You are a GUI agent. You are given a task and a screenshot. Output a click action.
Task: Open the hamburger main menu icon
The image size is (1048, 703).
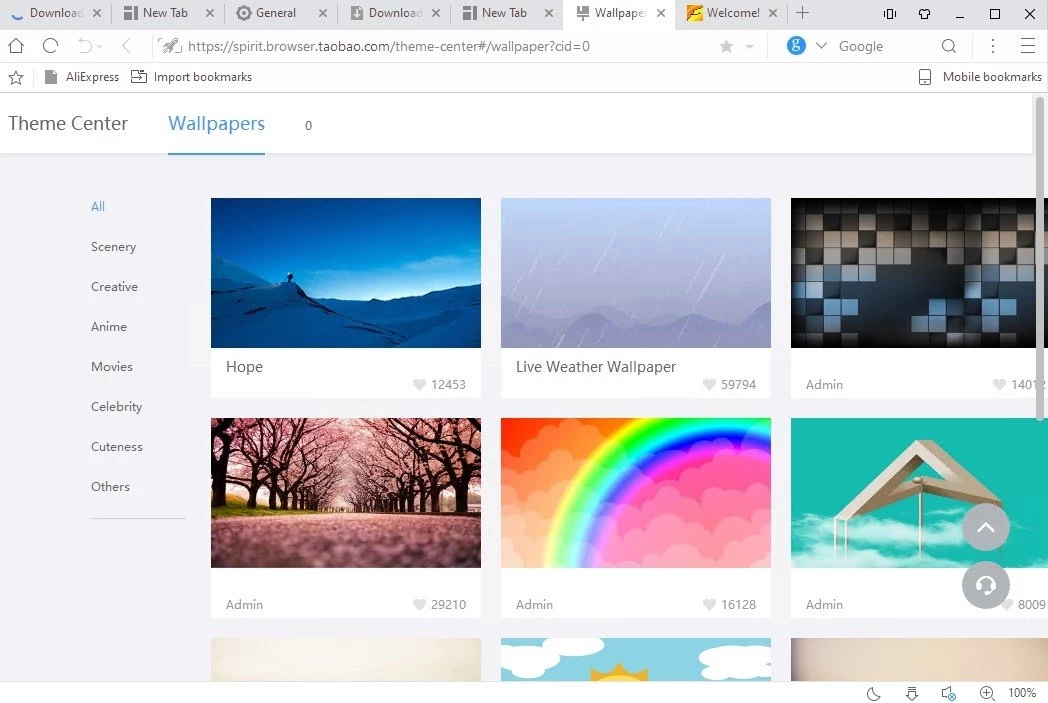point(1027,46)
